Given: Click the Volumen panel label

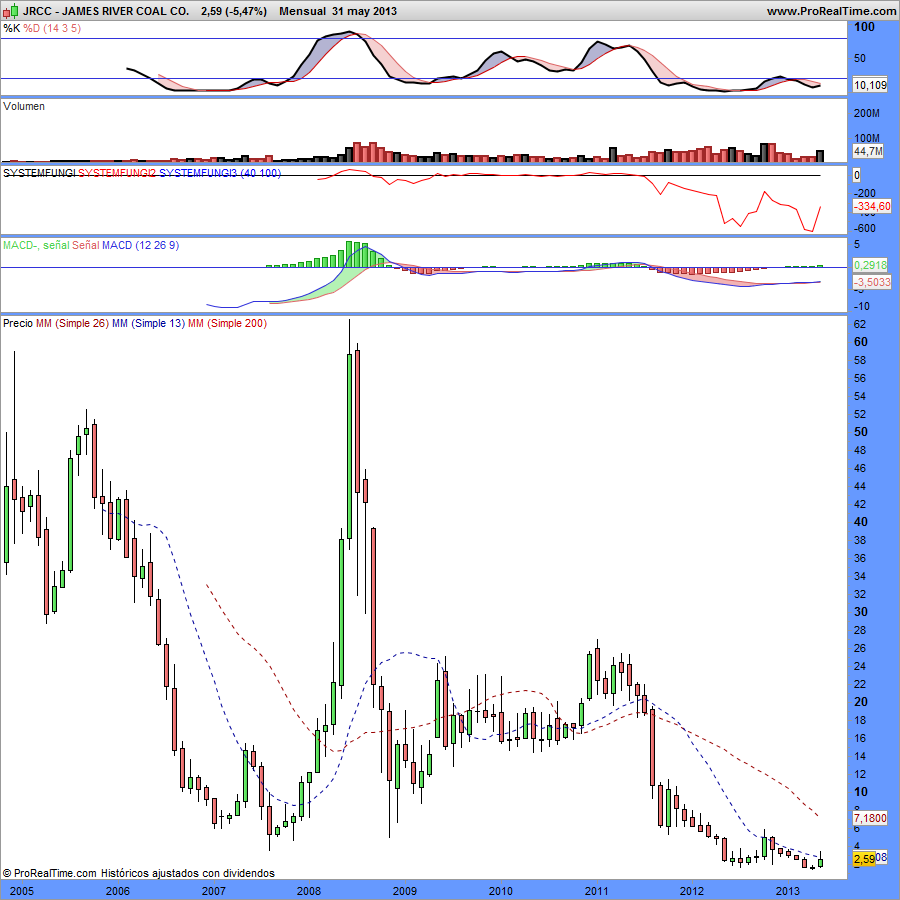Looking at the screenshot, I should (x=24, y=106).
